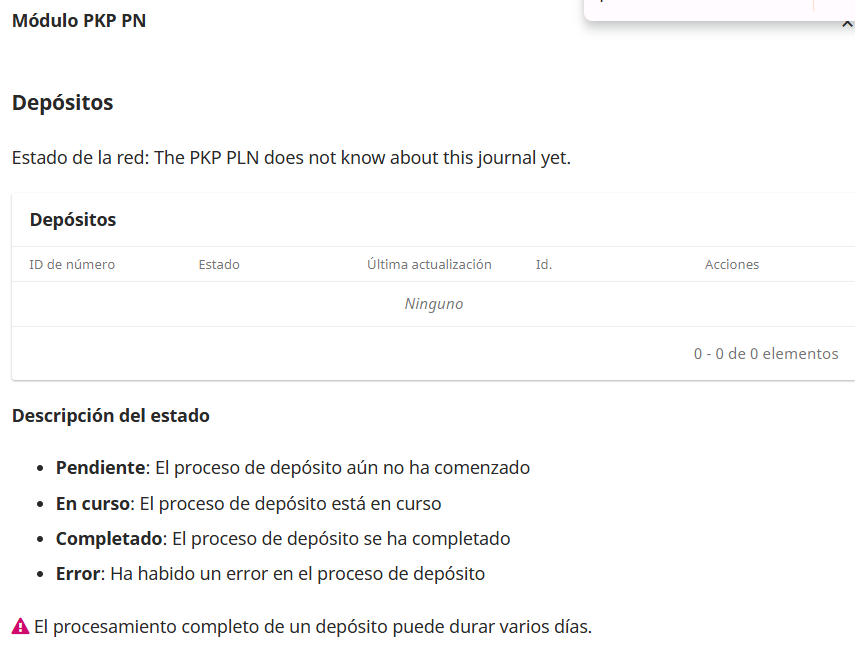Click the Depósitos table panel header

[73, 220]
